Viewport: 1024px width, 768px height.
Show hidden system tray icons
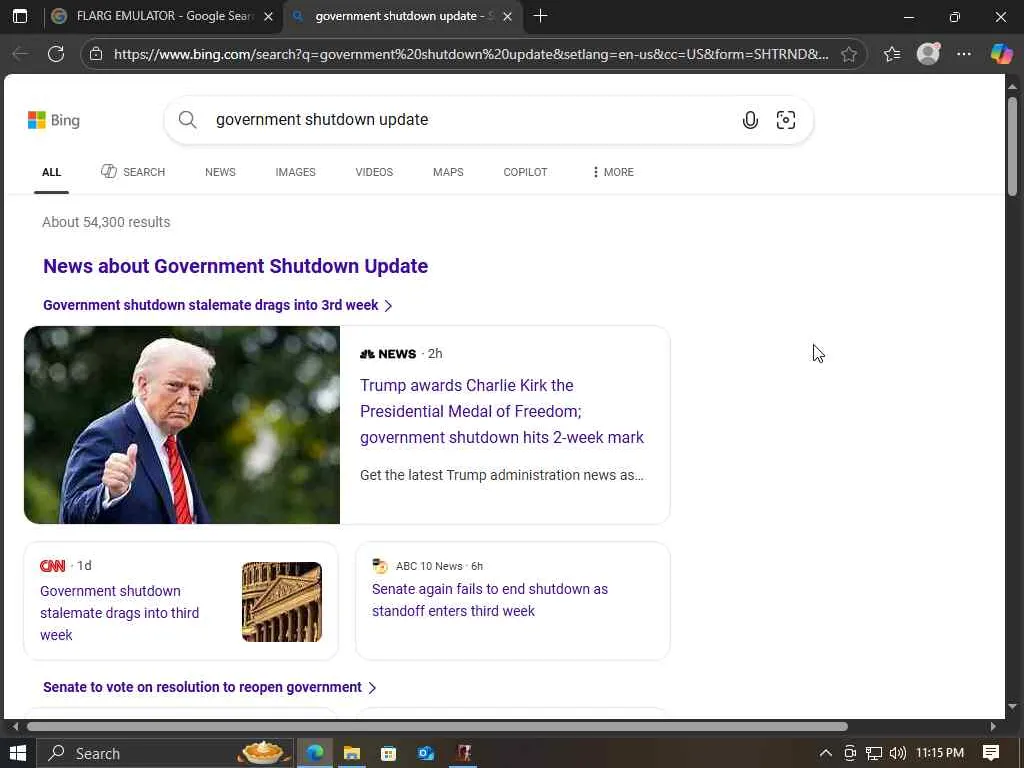pyautogui.click(x=825, y=754)
